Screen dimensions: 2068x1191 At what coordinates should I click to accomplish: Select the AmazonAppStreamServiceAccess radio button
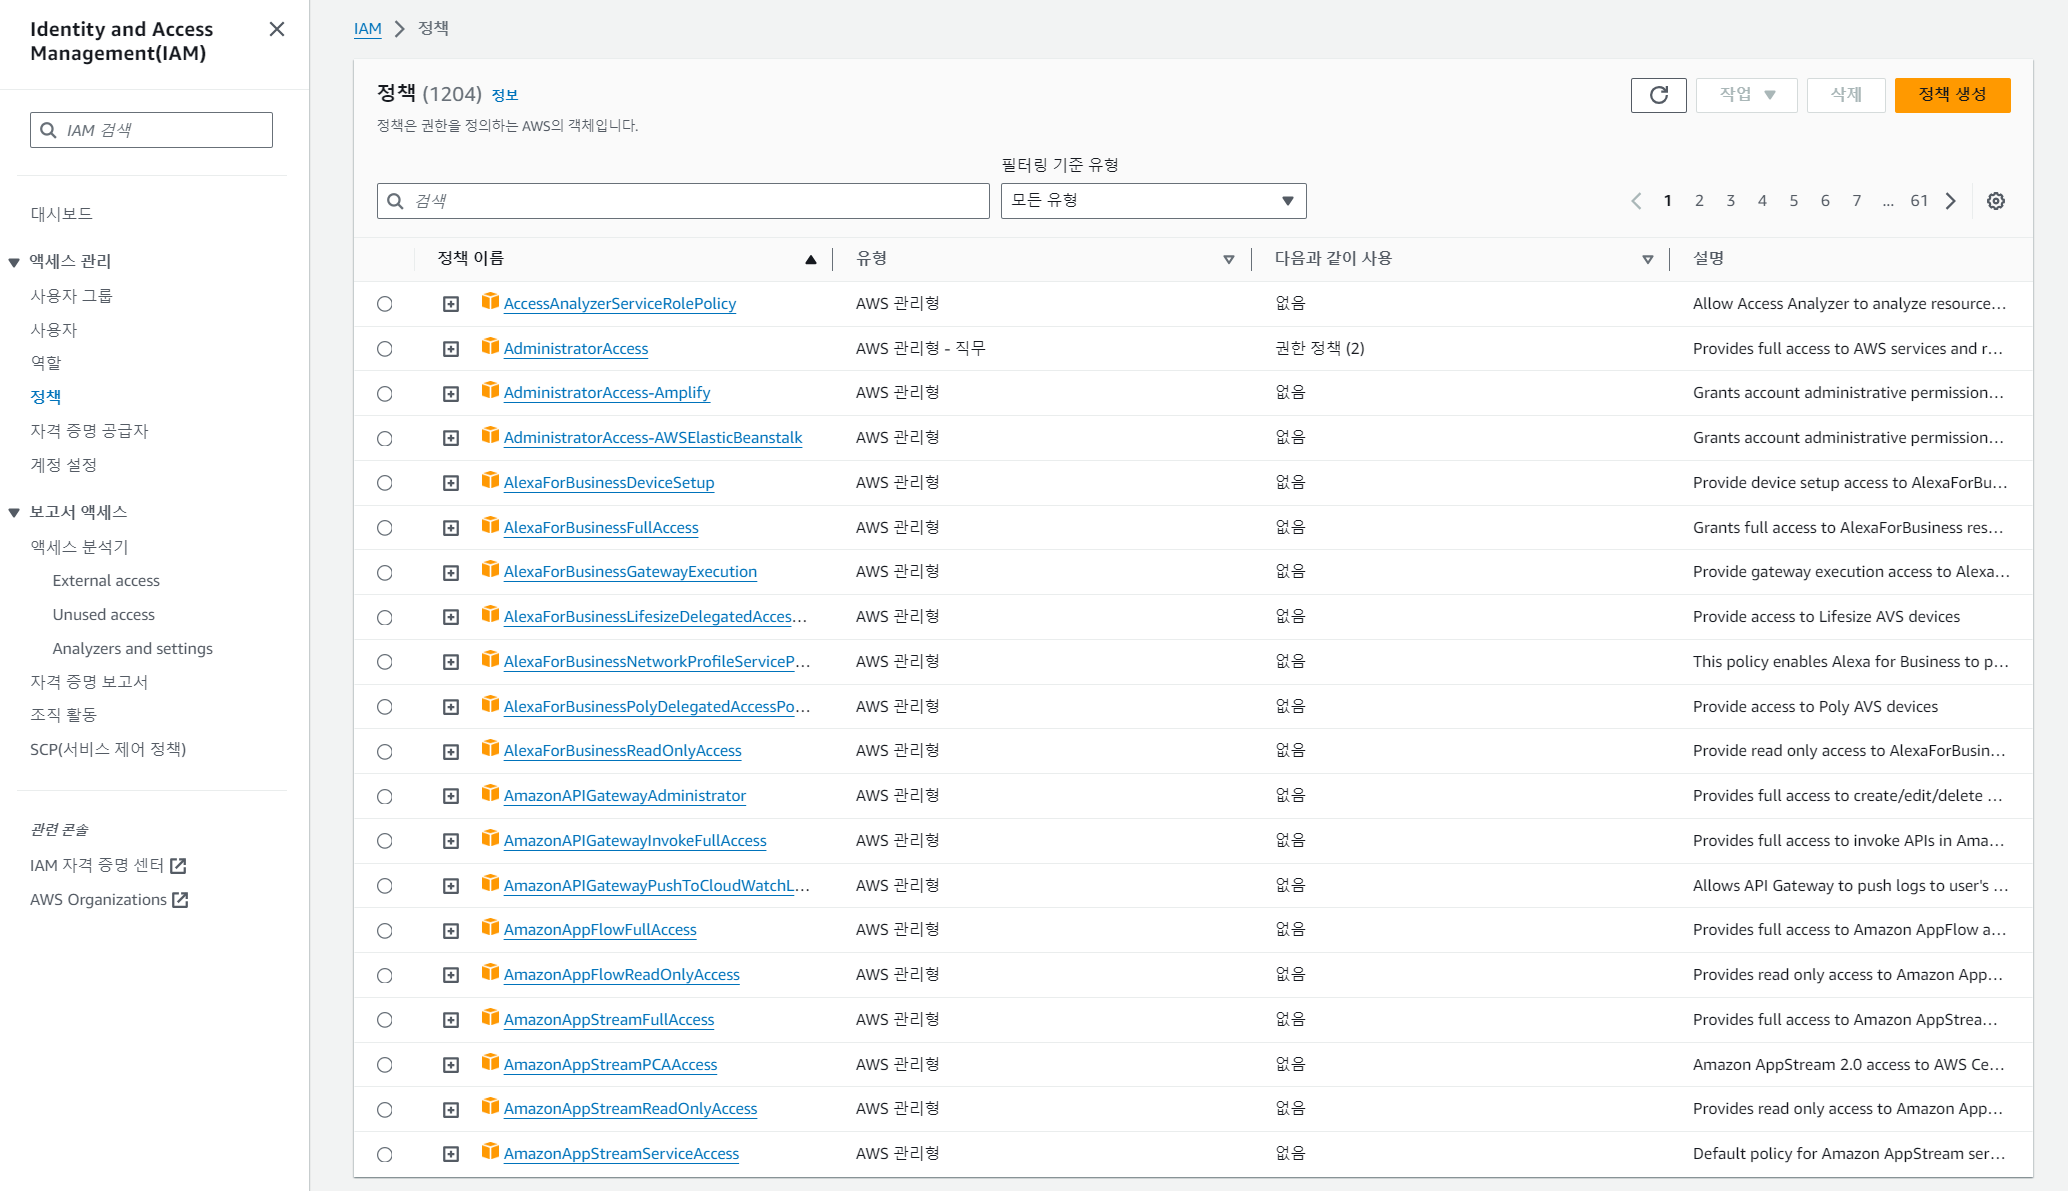coord(385,1155)
